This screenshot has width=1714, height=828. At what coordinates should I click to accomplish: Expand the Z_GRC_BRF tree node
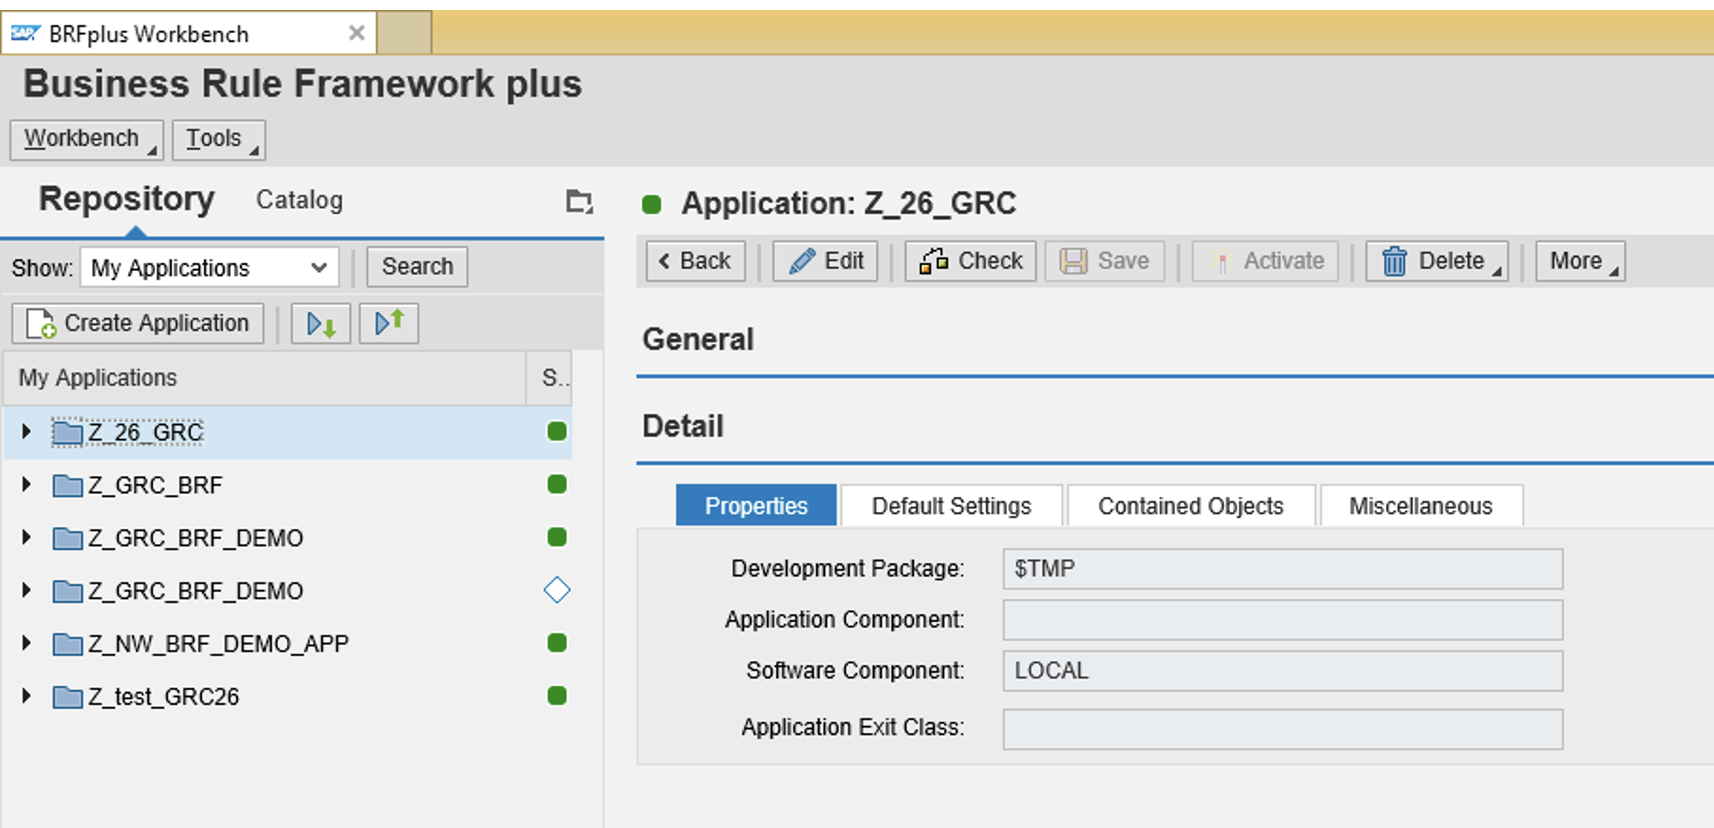[26, 485]
